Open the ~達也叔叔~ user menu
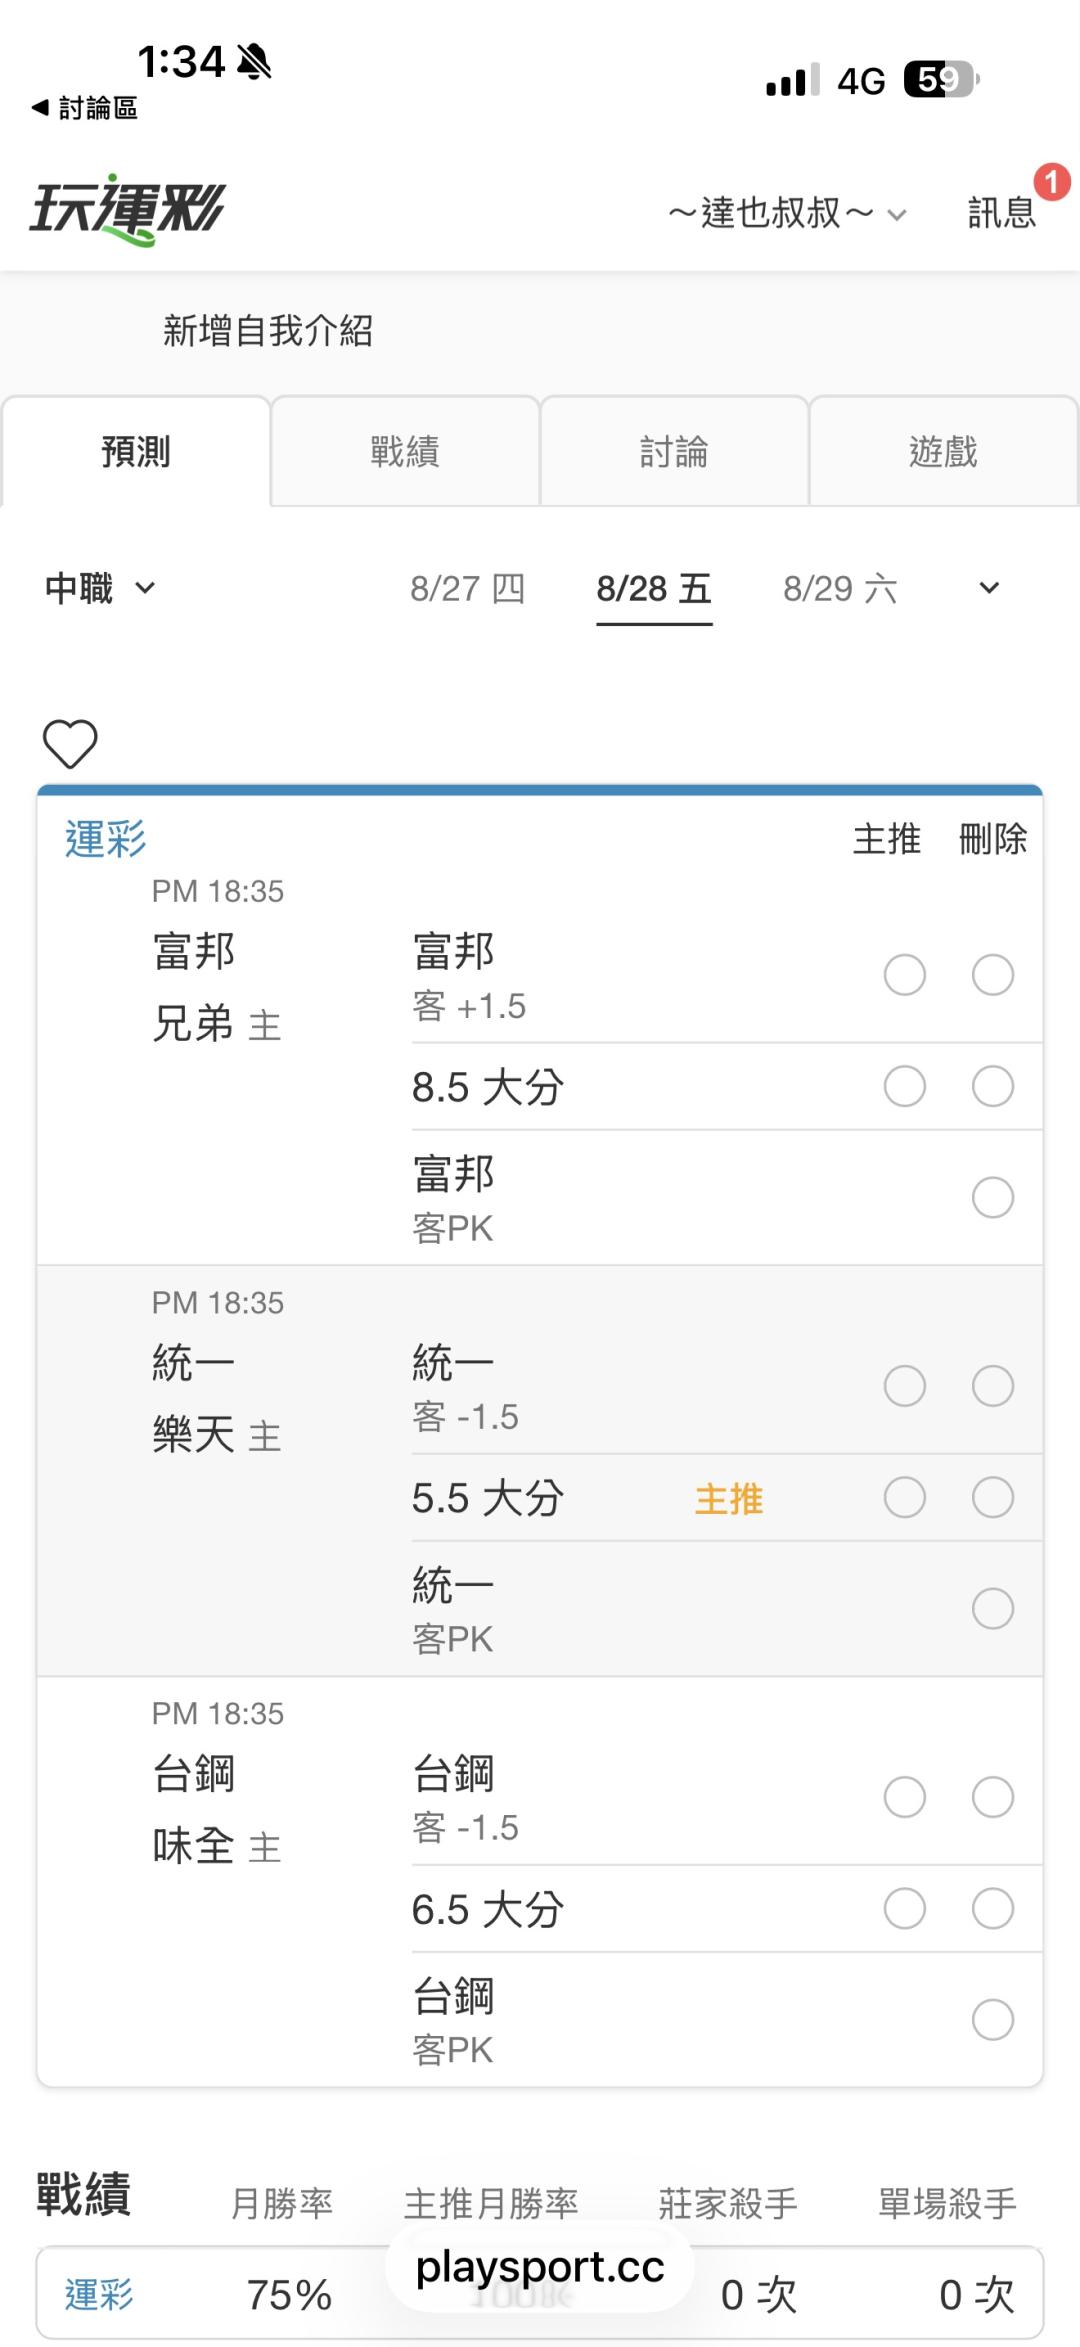 pyautogui.click(x=787, y=213)
